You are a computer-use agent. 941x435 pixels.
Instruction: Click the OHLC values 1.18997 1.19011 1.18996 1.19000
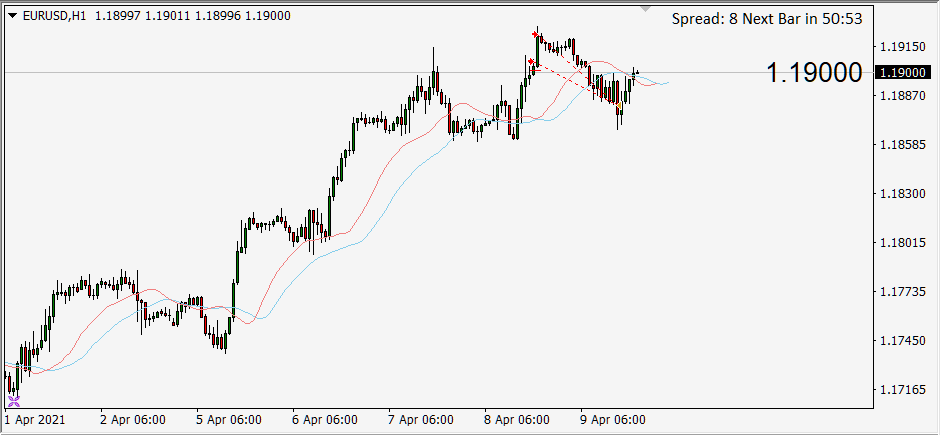coord(193,16)
